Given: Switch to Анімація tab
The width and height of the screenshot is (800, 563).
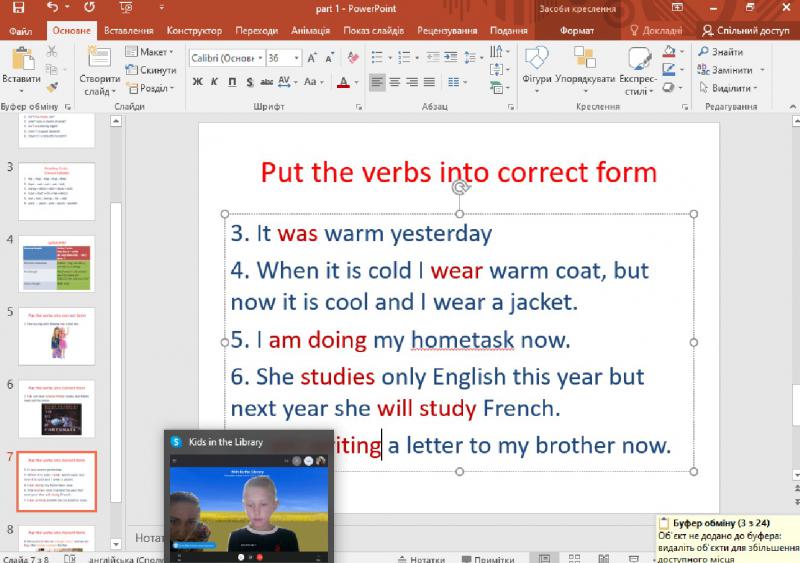Looking at the screenshot, I should pyautogui.click(x=310, y=31).
